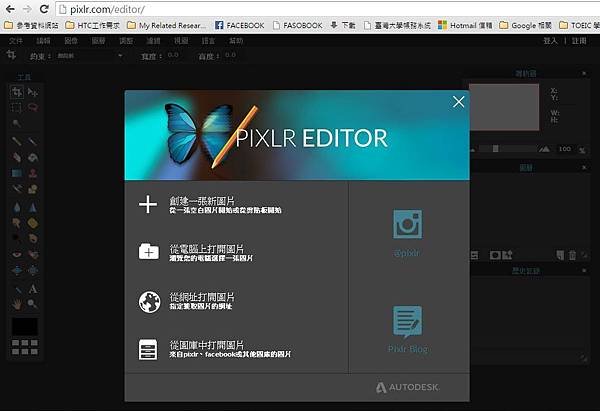This screenshot has width=600, height=411.
Task: Open the 濾鏡 menu
Action: pyautogui.click(x=153, y=41)
